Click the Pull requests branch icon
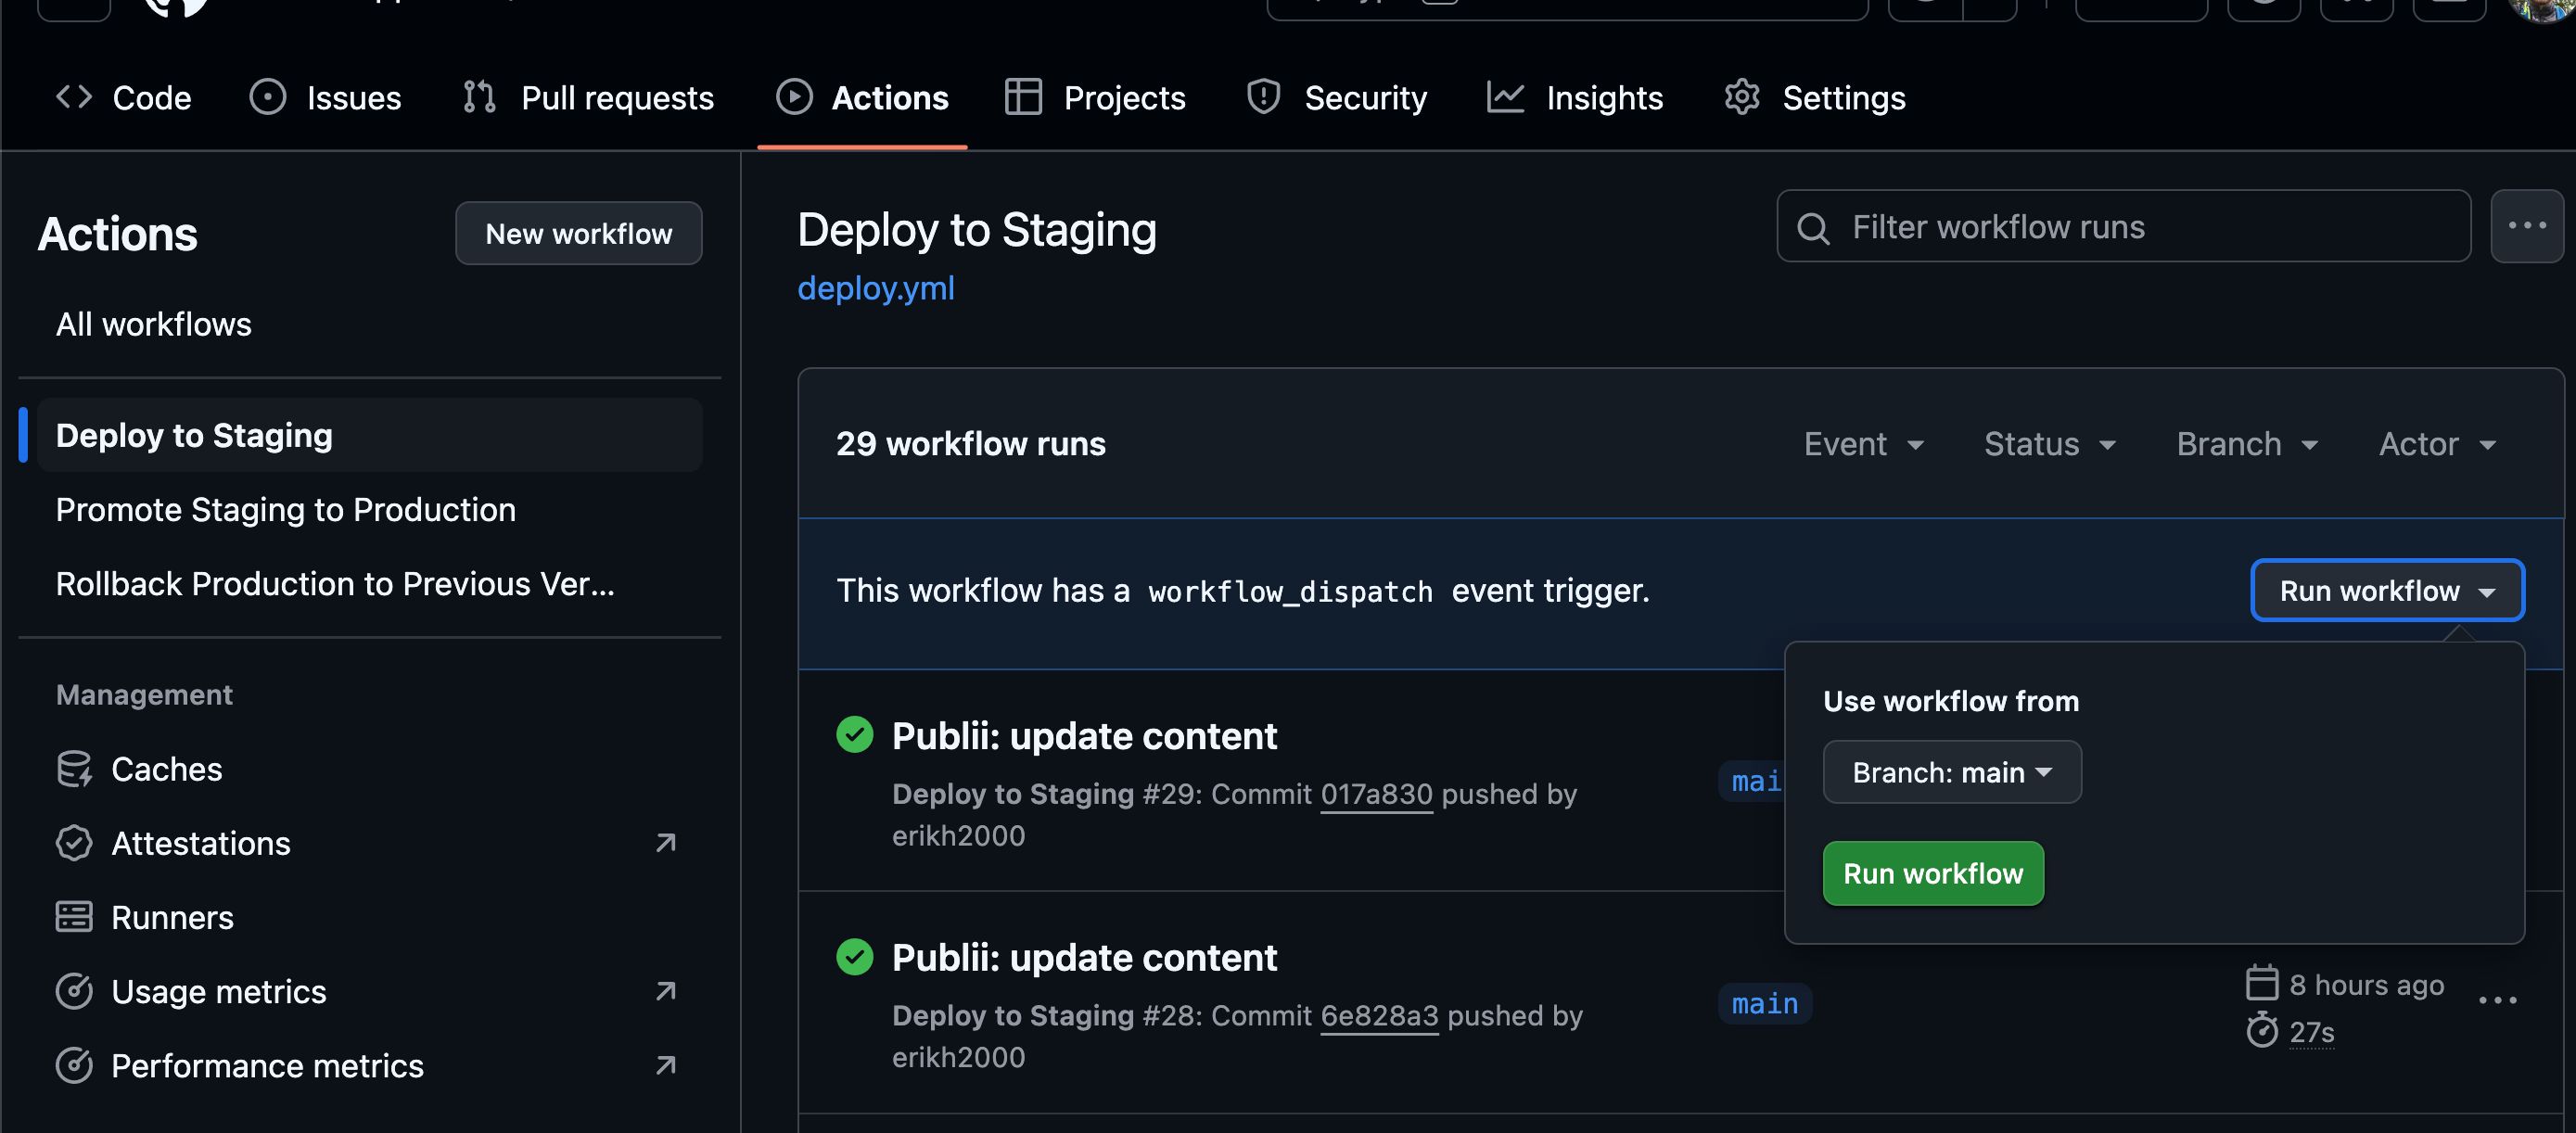 (480, 97)
